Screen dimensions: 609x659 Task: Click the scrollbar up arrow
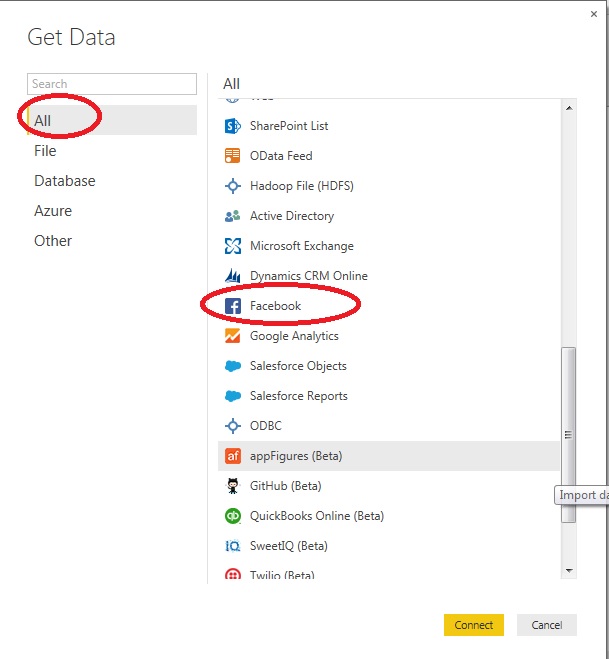tap(569, 107)
